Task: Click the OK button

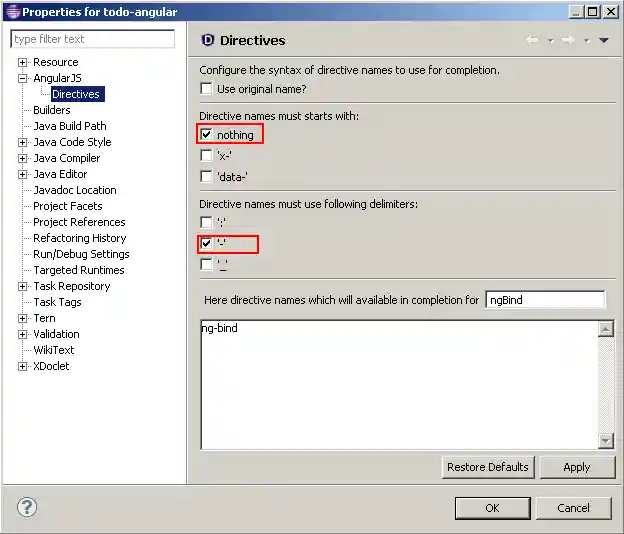Action: (492, 508)
